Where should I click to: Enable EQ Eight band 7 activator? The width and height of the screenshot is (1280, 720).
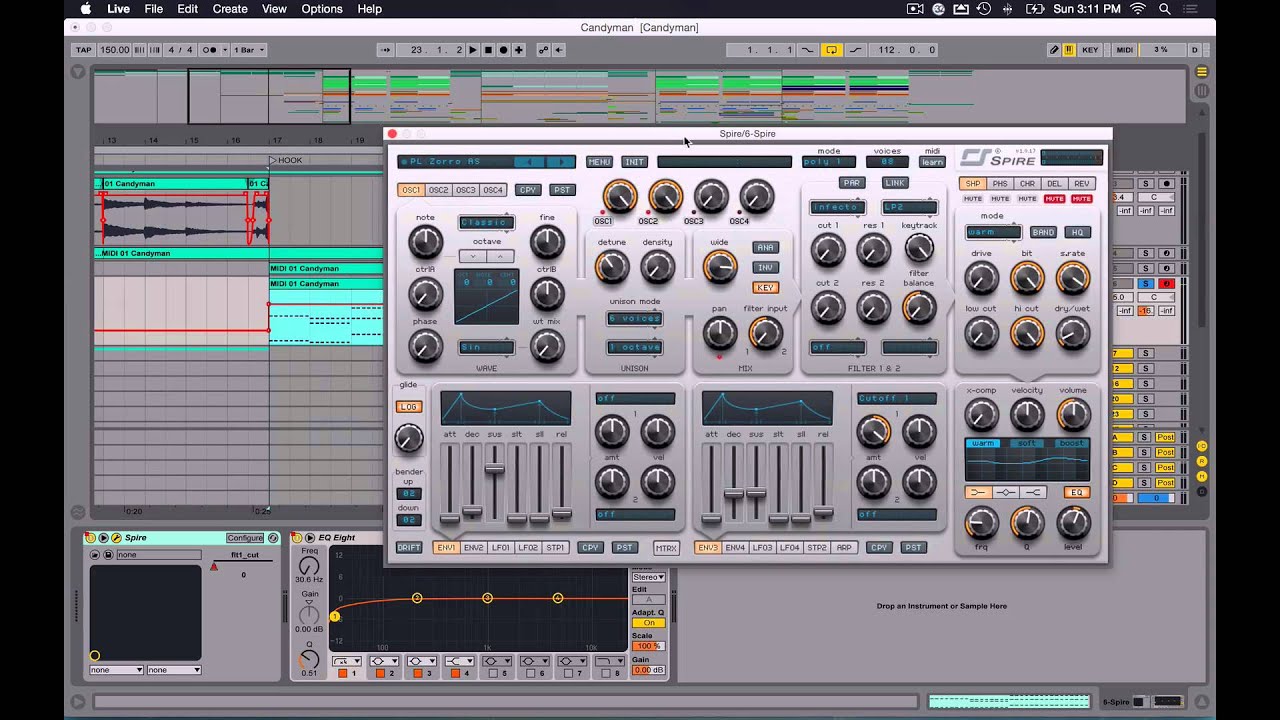(568, 674)
